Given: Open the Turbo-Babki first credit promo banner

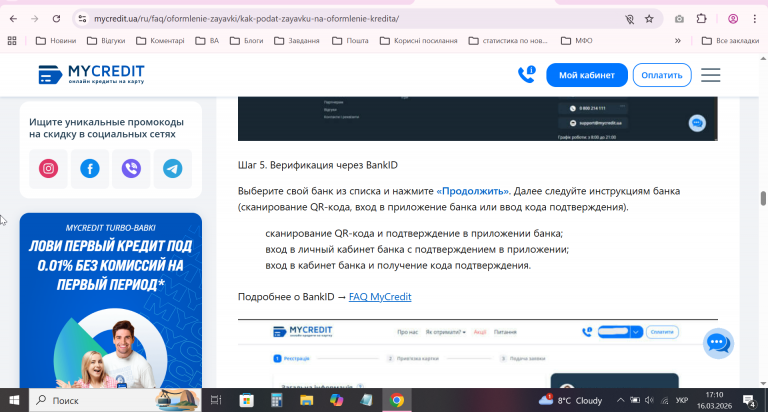Looking at the screenshot, I should coord(111,300).
